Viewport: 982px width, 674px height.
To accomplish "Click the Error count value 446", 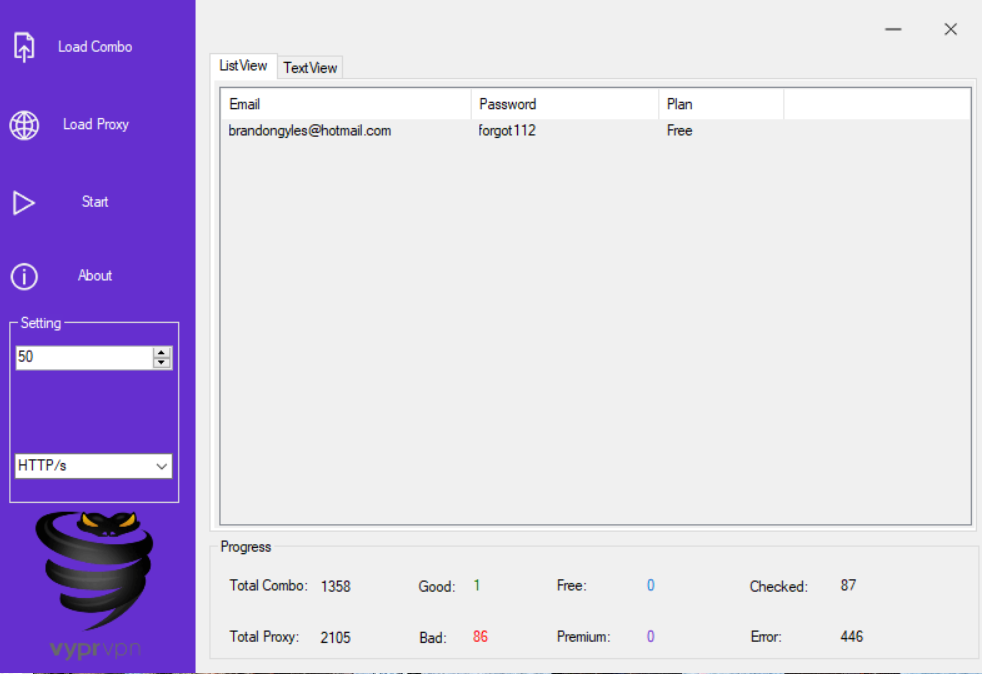I will click(851, 637).
